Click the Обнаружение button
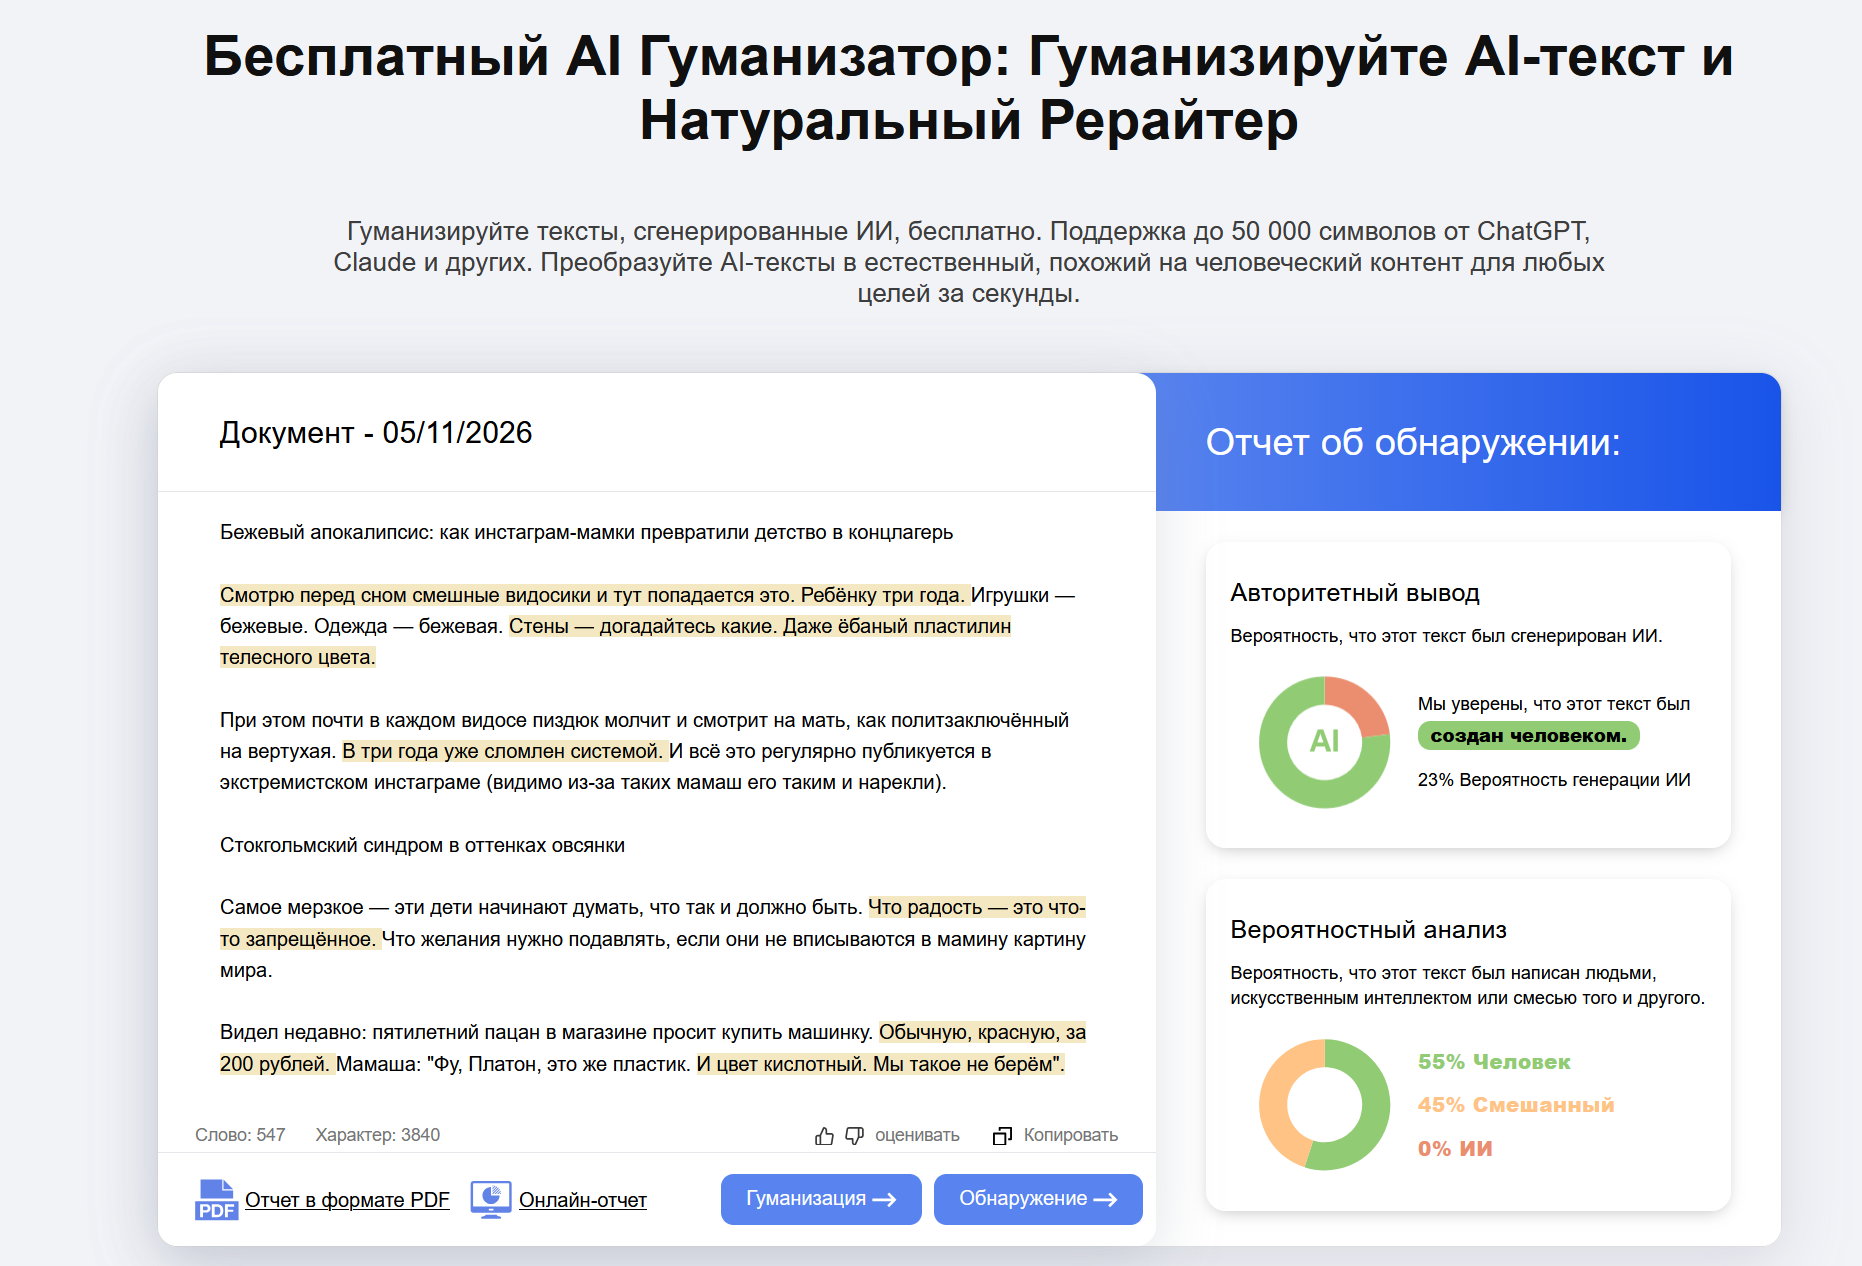Viewport: 1862px width, 1266px height. (x=1038, y=1199)
